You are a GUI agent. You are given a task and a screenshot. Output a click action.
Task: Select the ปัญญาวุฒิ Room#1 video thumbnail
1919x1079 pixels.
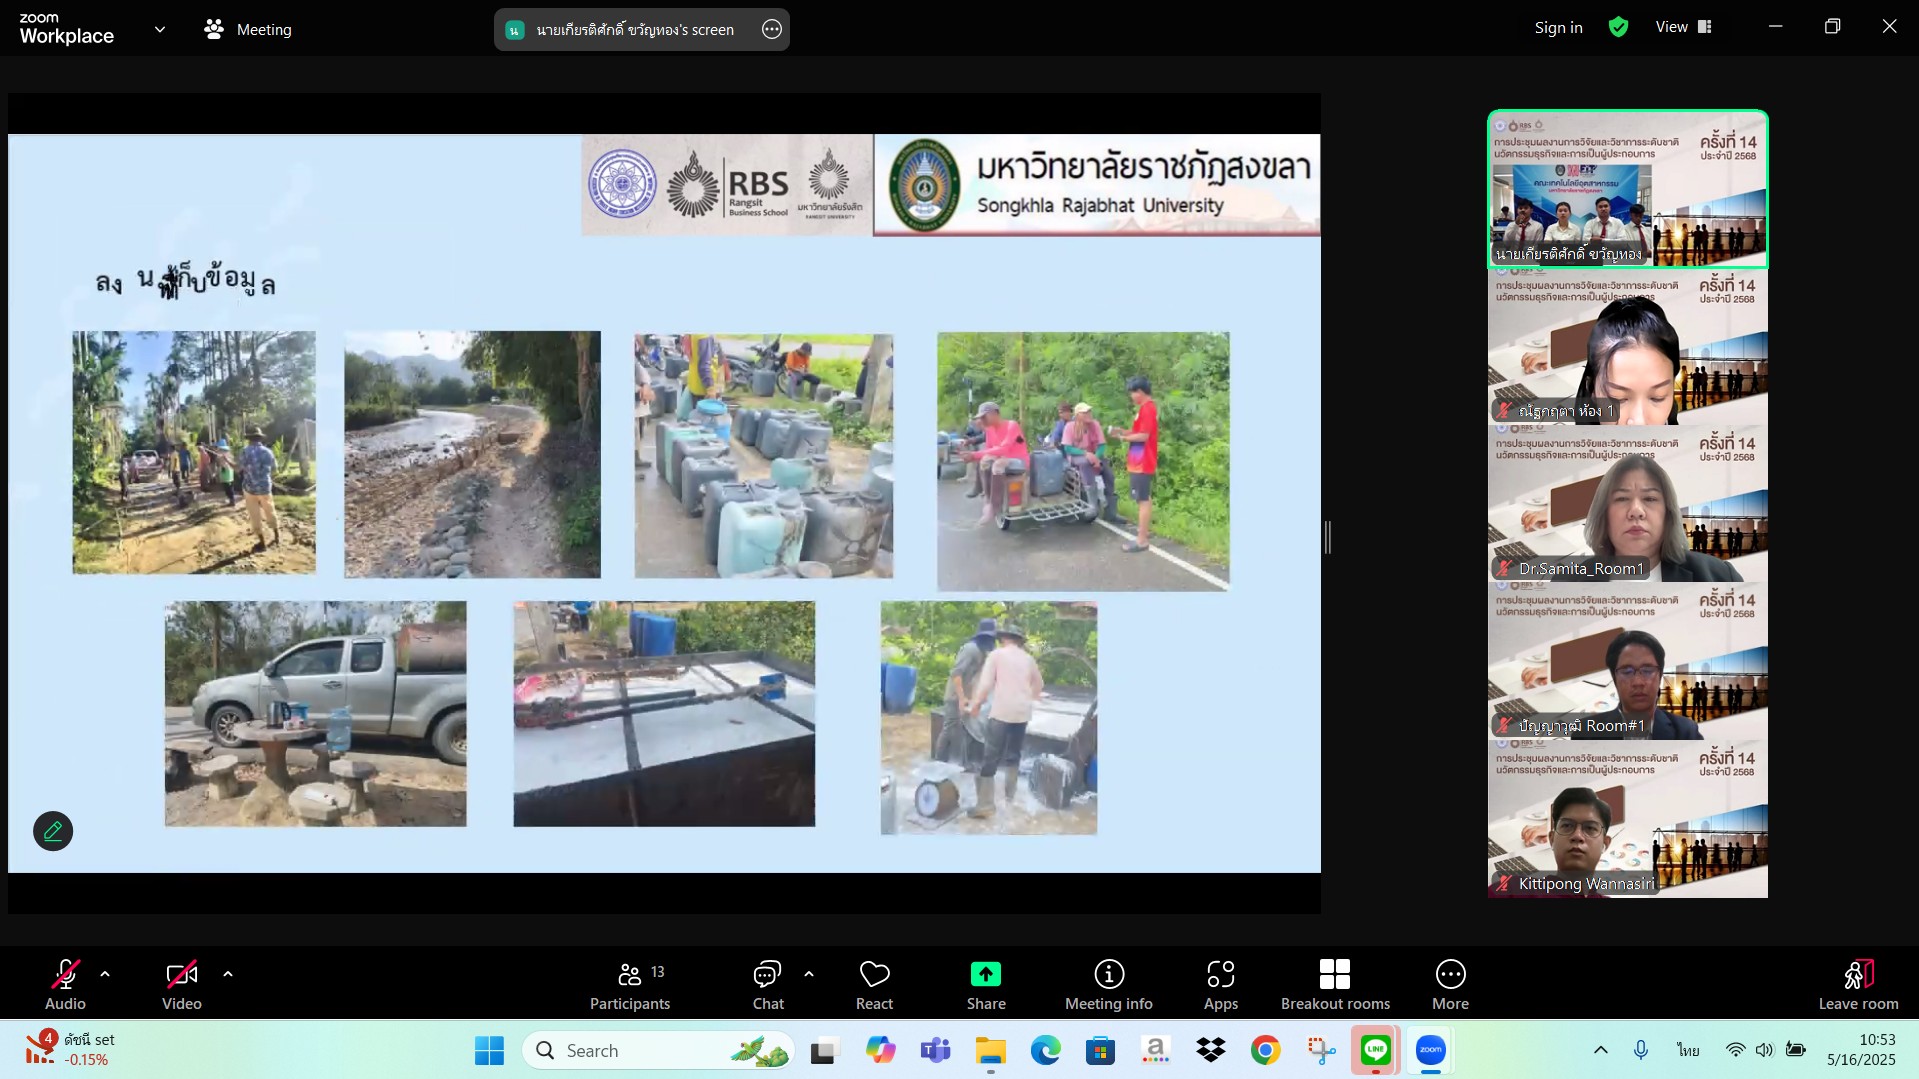1627,661
